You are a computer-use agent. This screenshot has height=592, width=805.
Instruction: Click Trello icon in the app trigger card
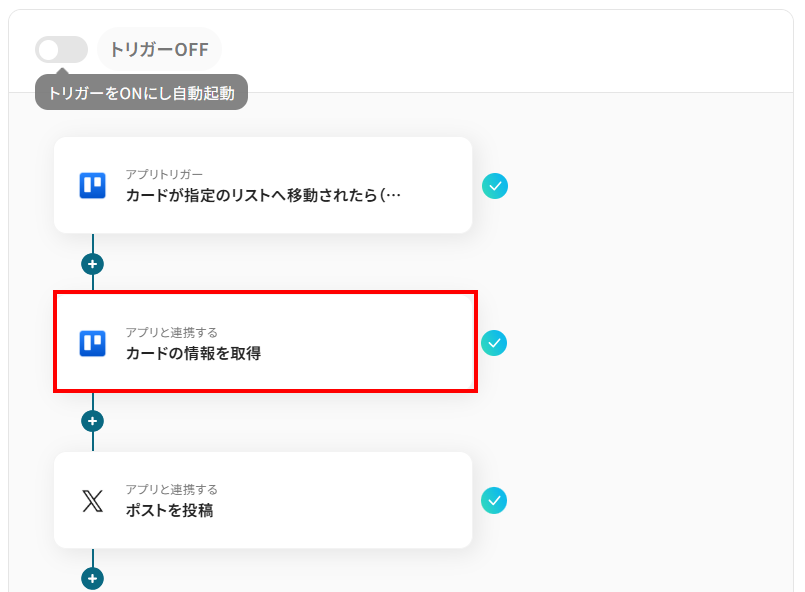click(92, 186)
